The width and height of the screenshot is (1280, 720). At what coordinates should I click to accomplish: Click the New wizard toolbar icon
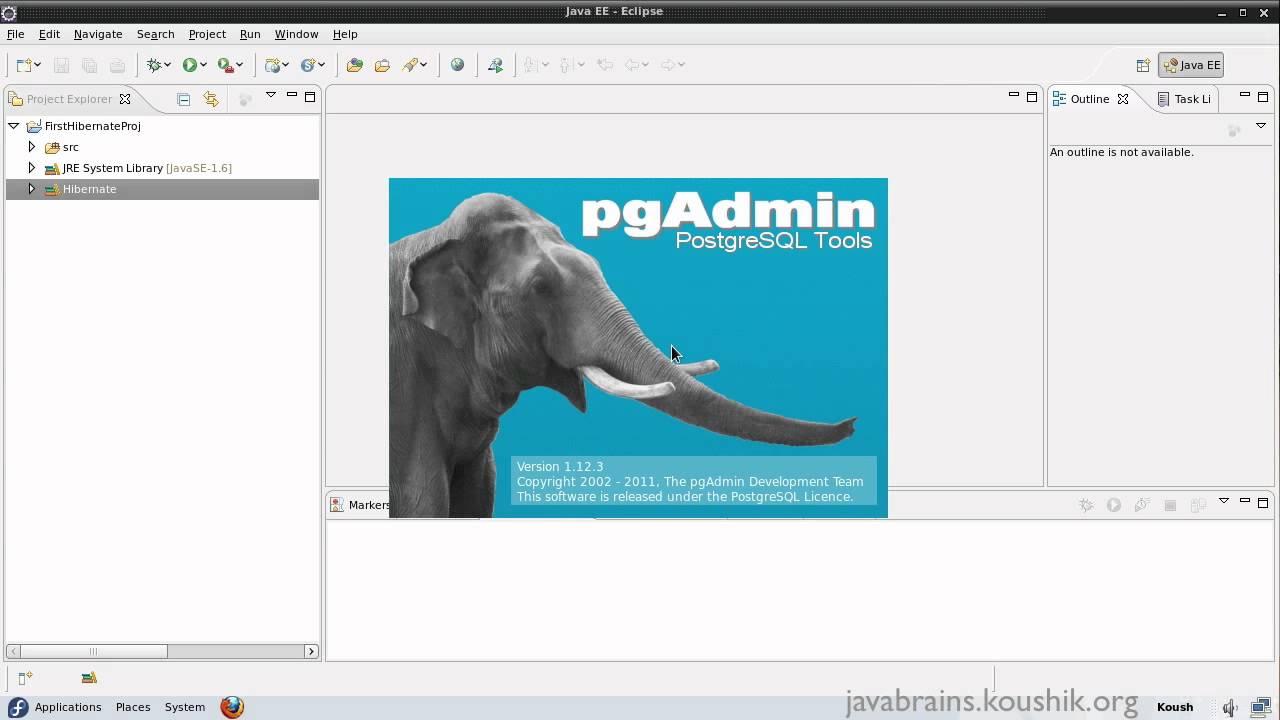click(x=24, y=65)
